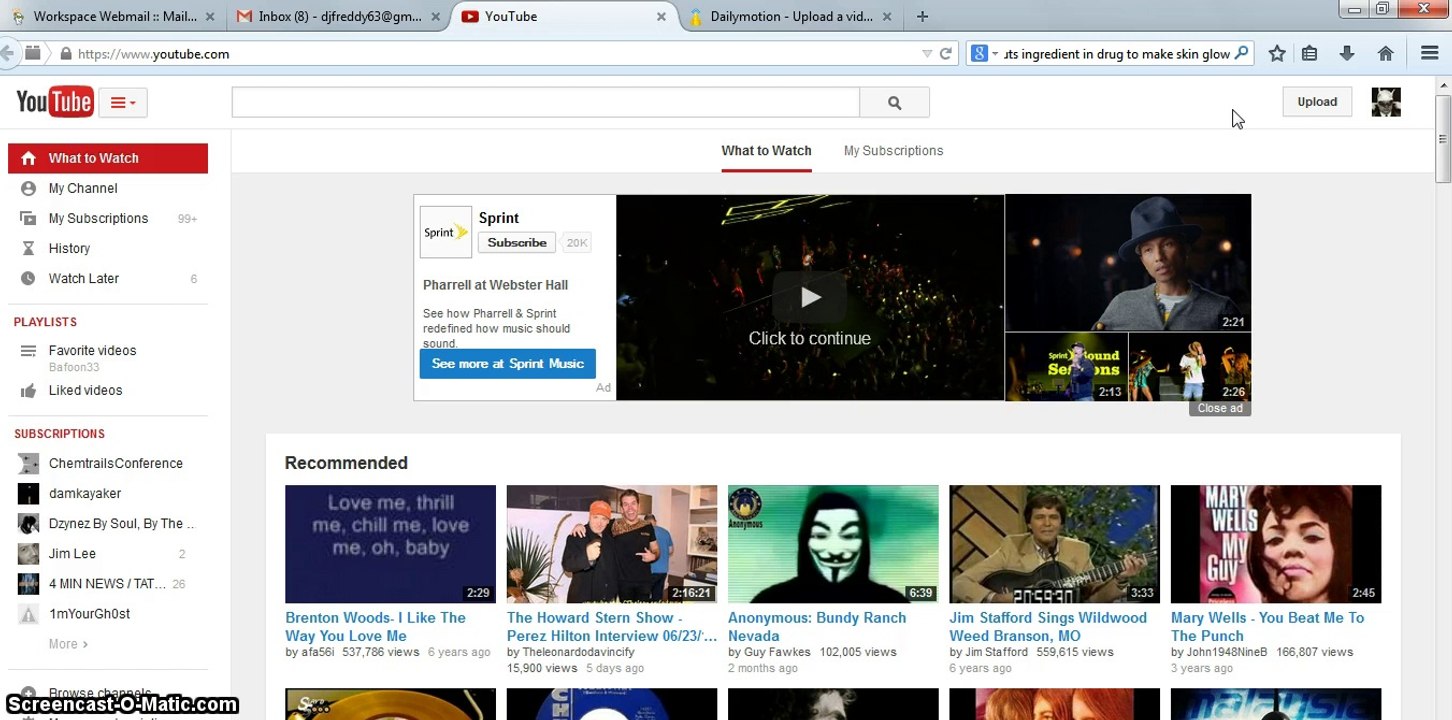
Task: Click See more at Sprint Music
Action: [x=507, y=364]
